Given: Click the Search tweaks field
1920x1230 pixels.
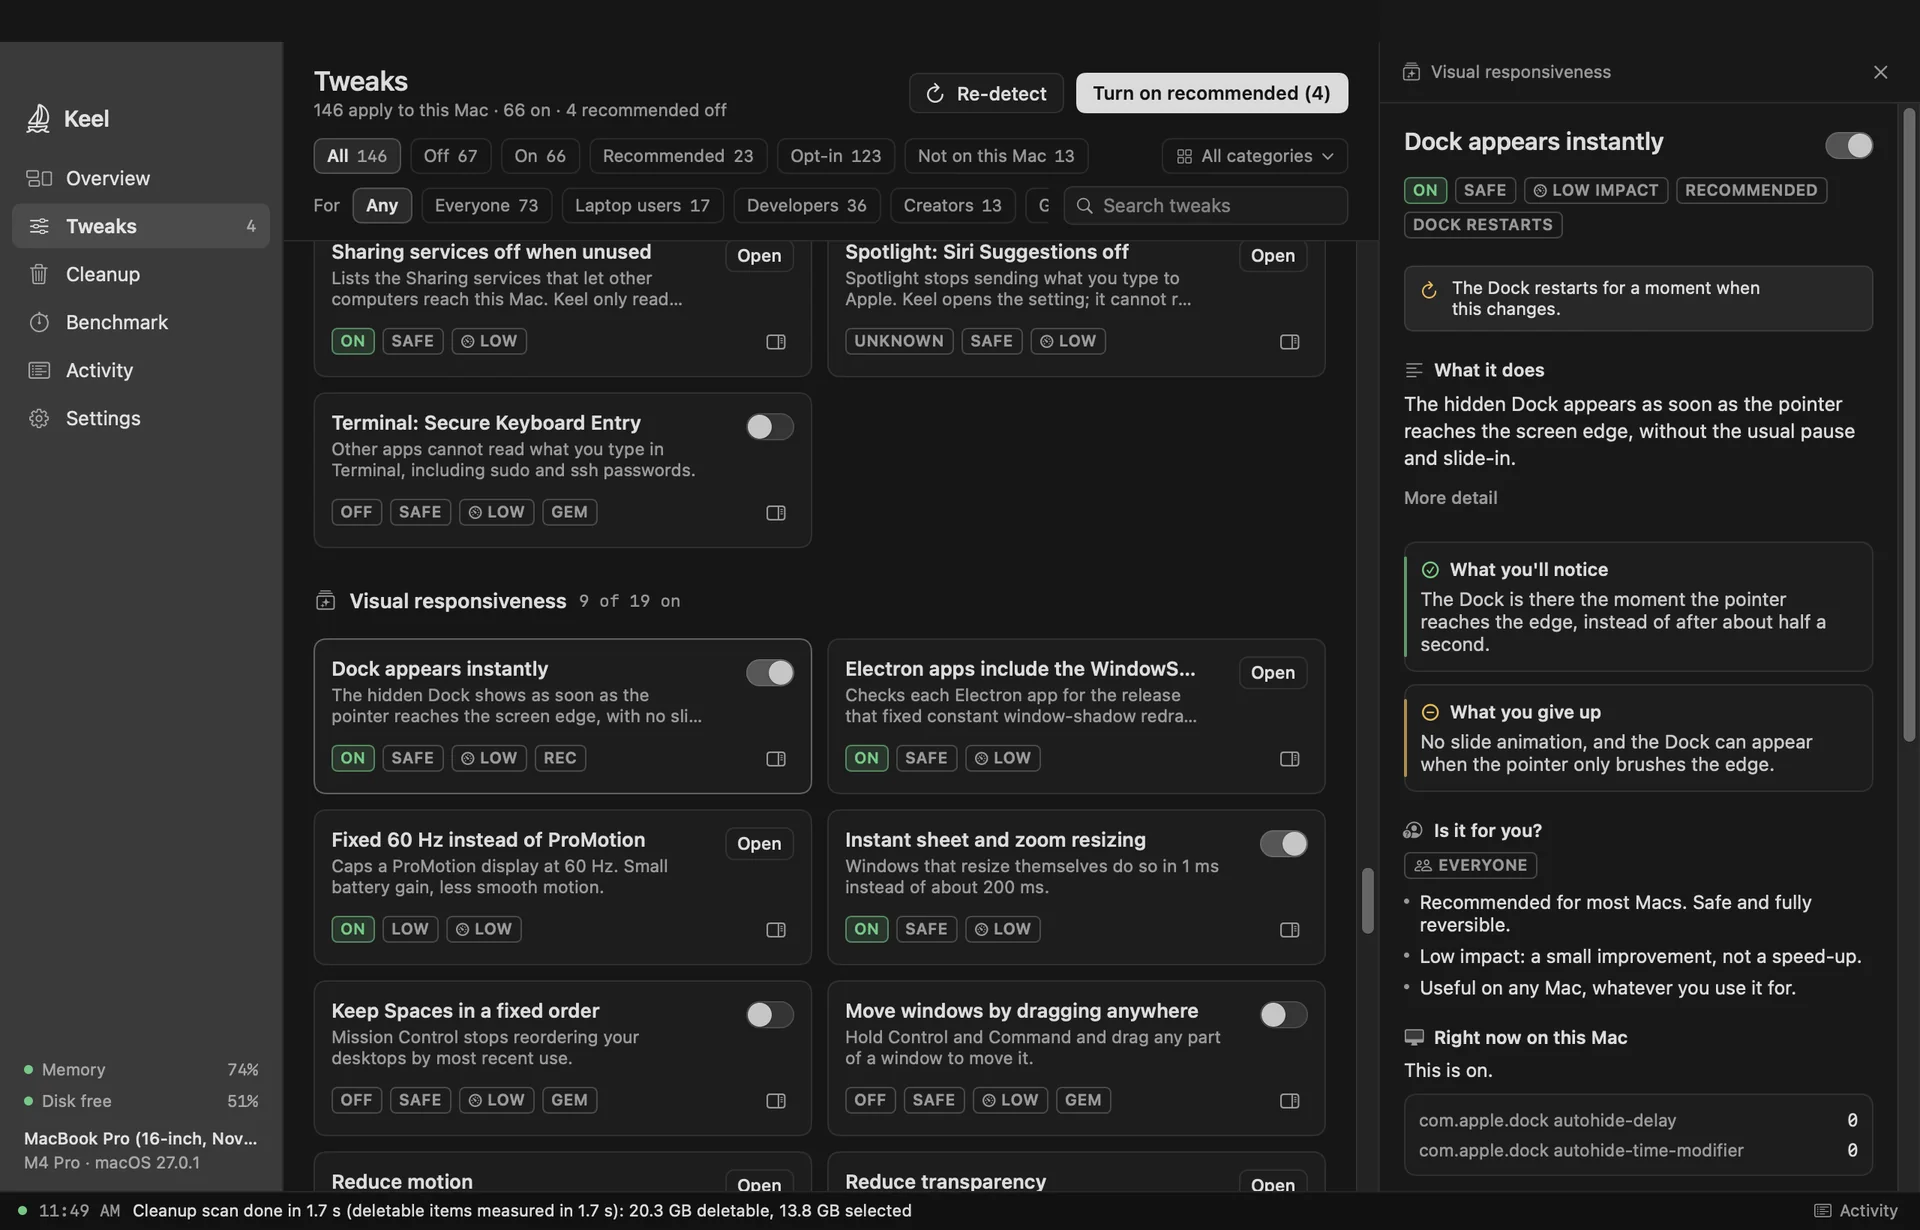Looking at the screenshot, I should (1206, 205).
